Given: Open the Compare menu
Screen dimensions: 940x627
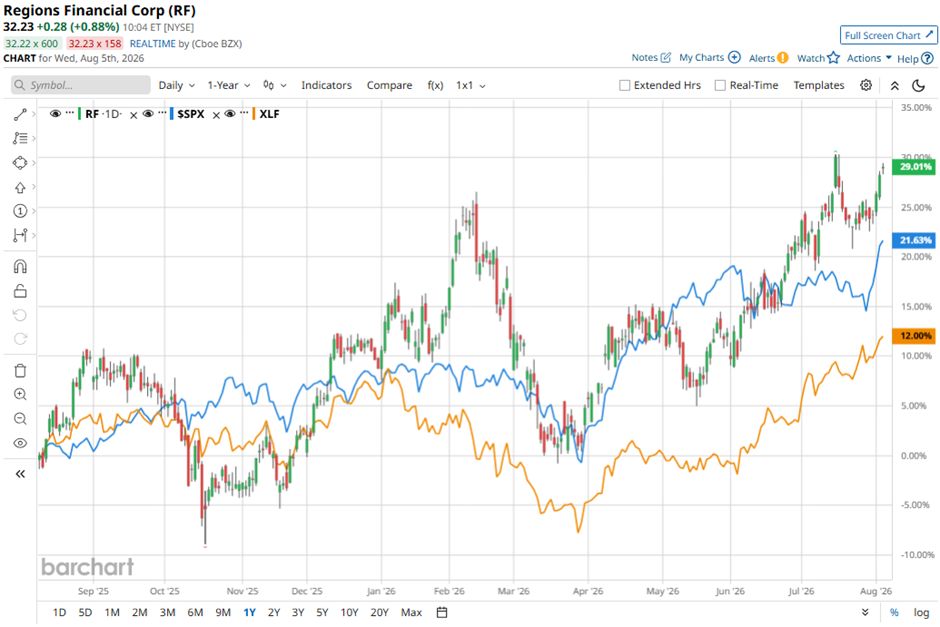Looking at the screenshot, I should point(389,85).
